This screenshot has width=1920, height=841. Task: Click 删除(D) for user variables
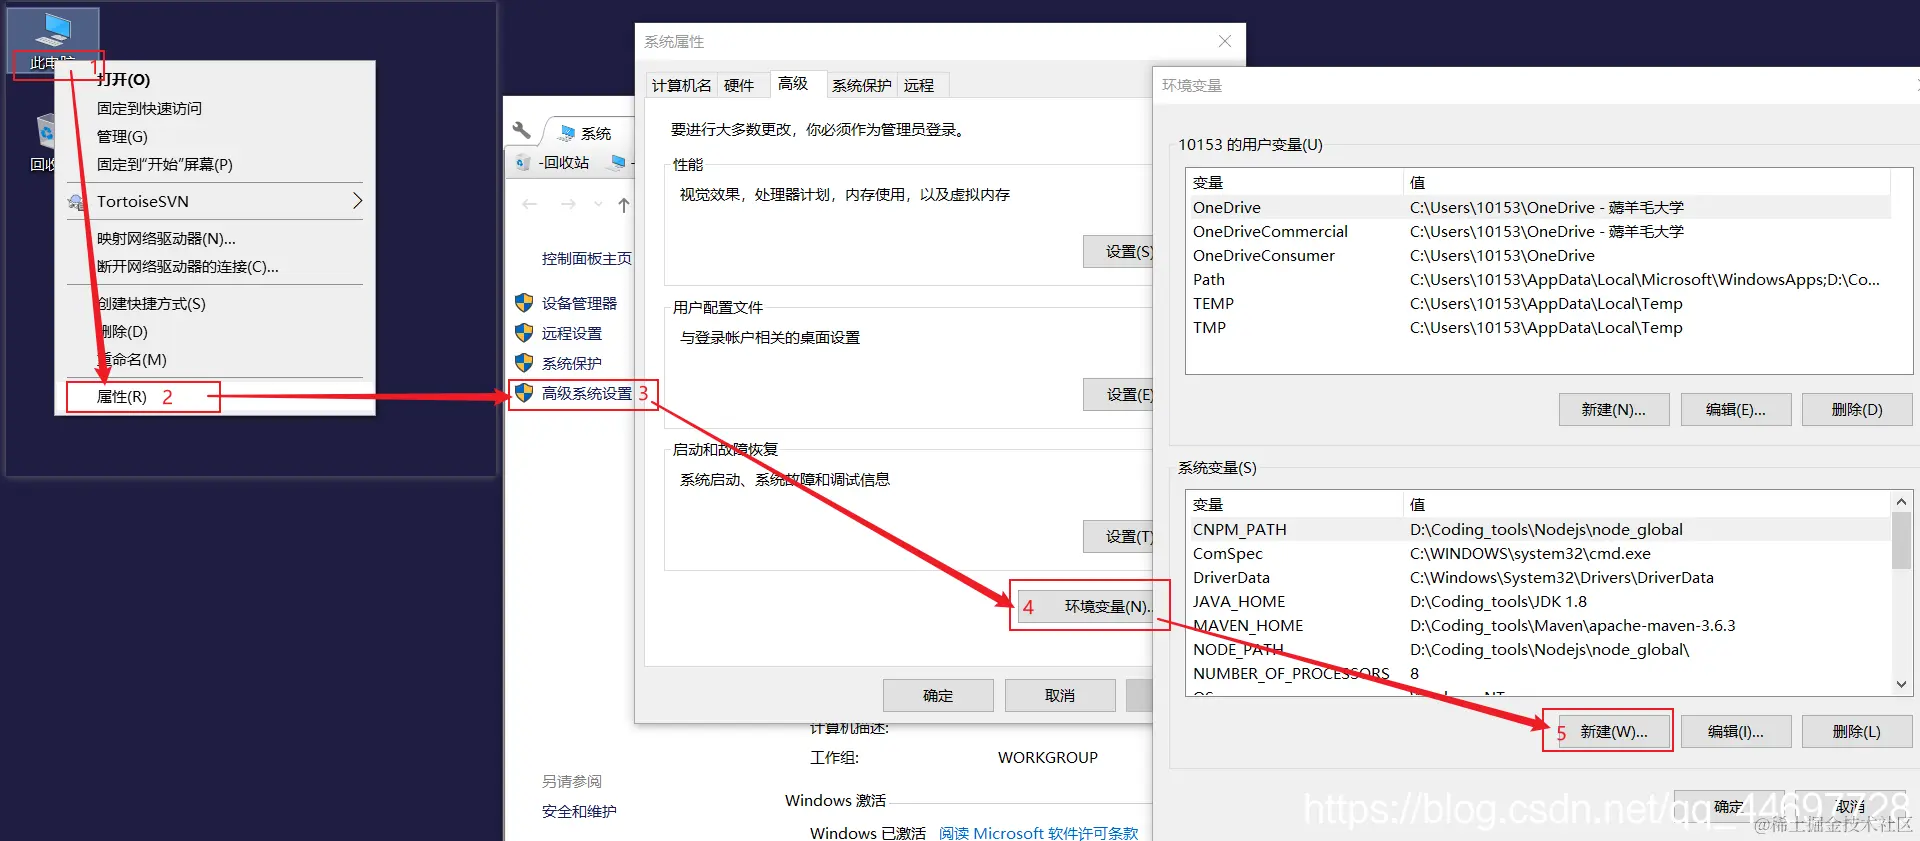tap(1857, 409)
